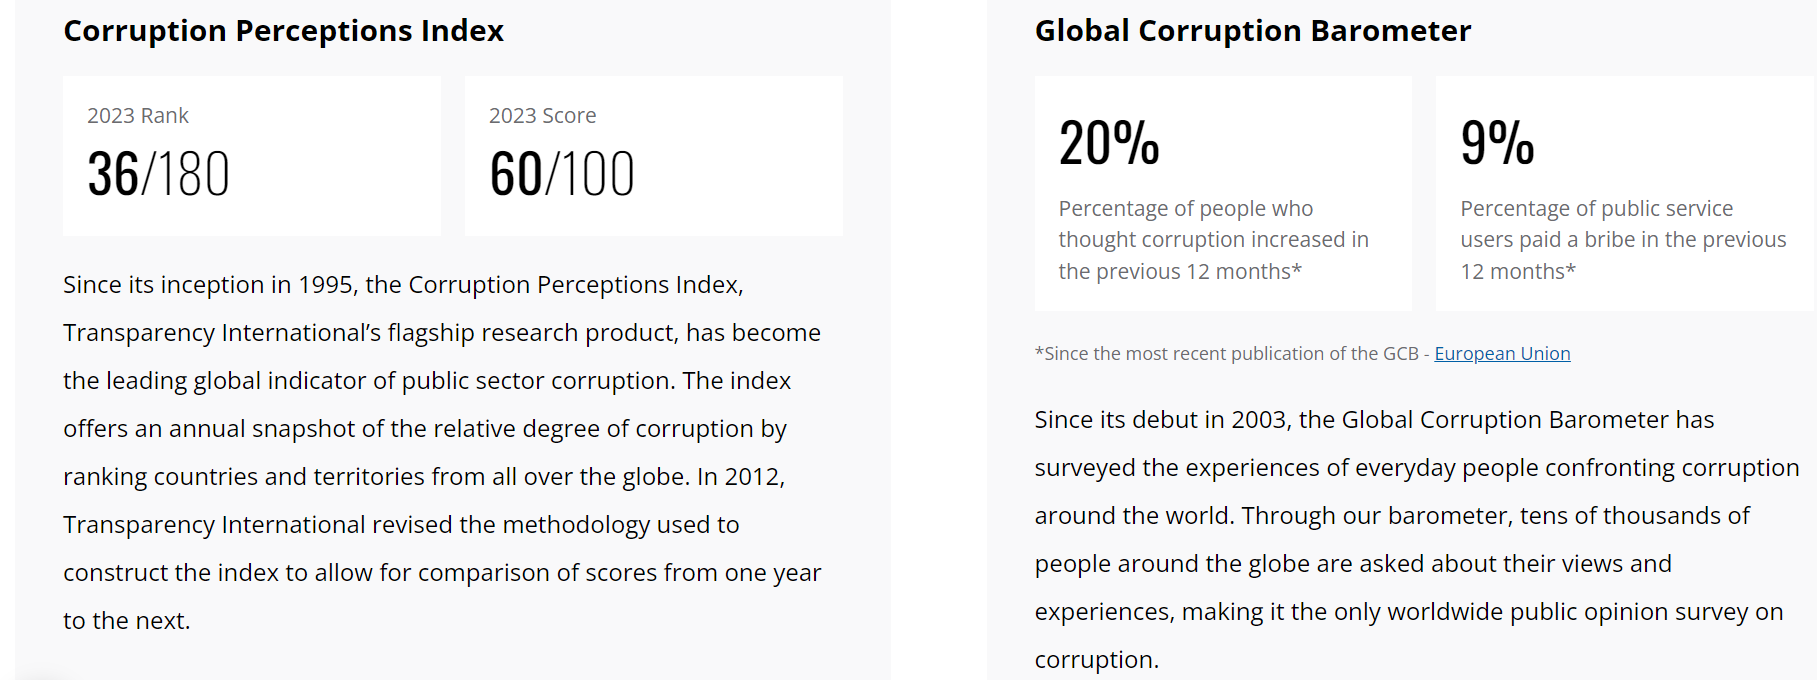1817x680 pixels.
Task: Click the 60/100 score value
Action: [562, 174]
